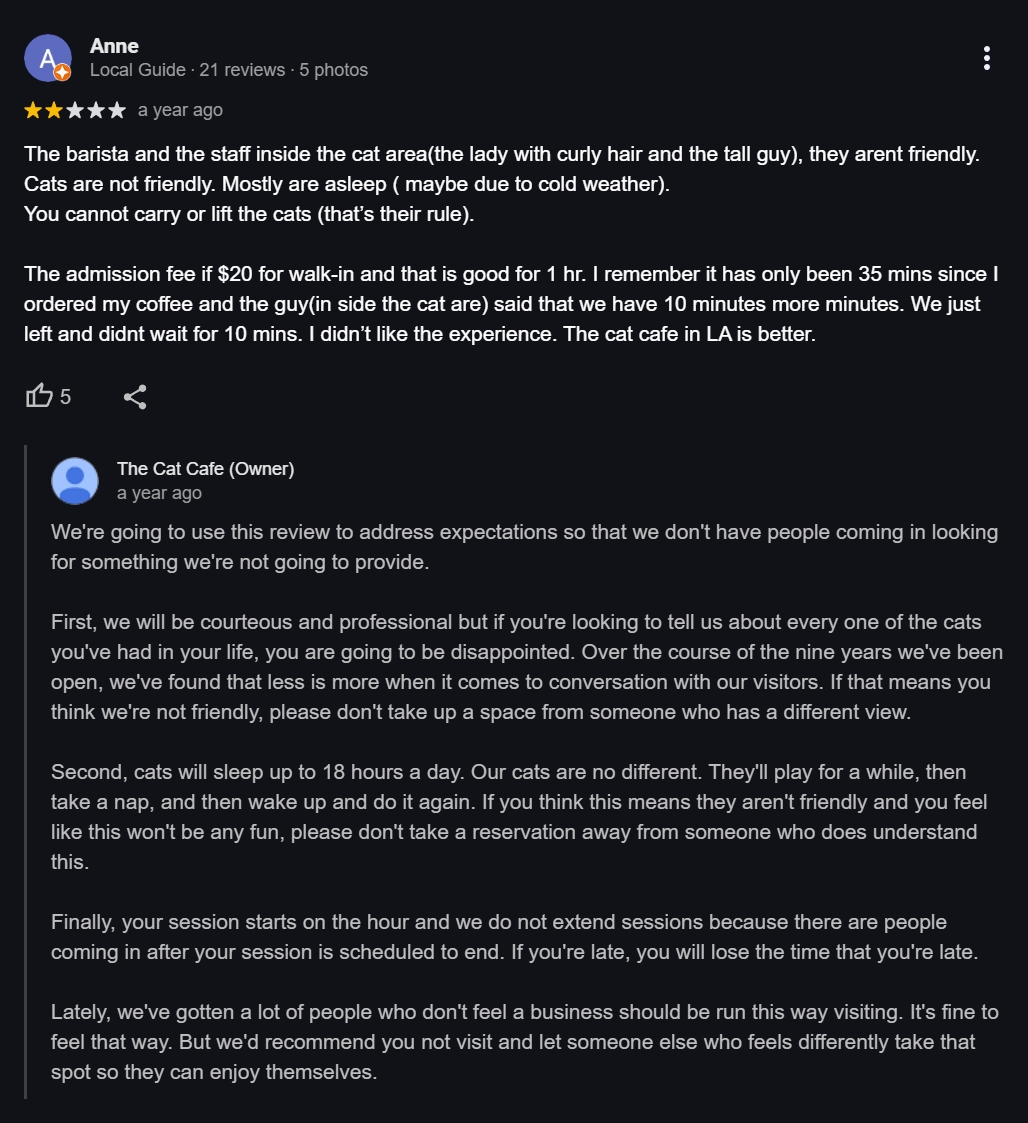The image size is (1028, 1123).
Task: Click Anne's purple profile avatar
Action: pyautogui.click(x=46, y=57)
